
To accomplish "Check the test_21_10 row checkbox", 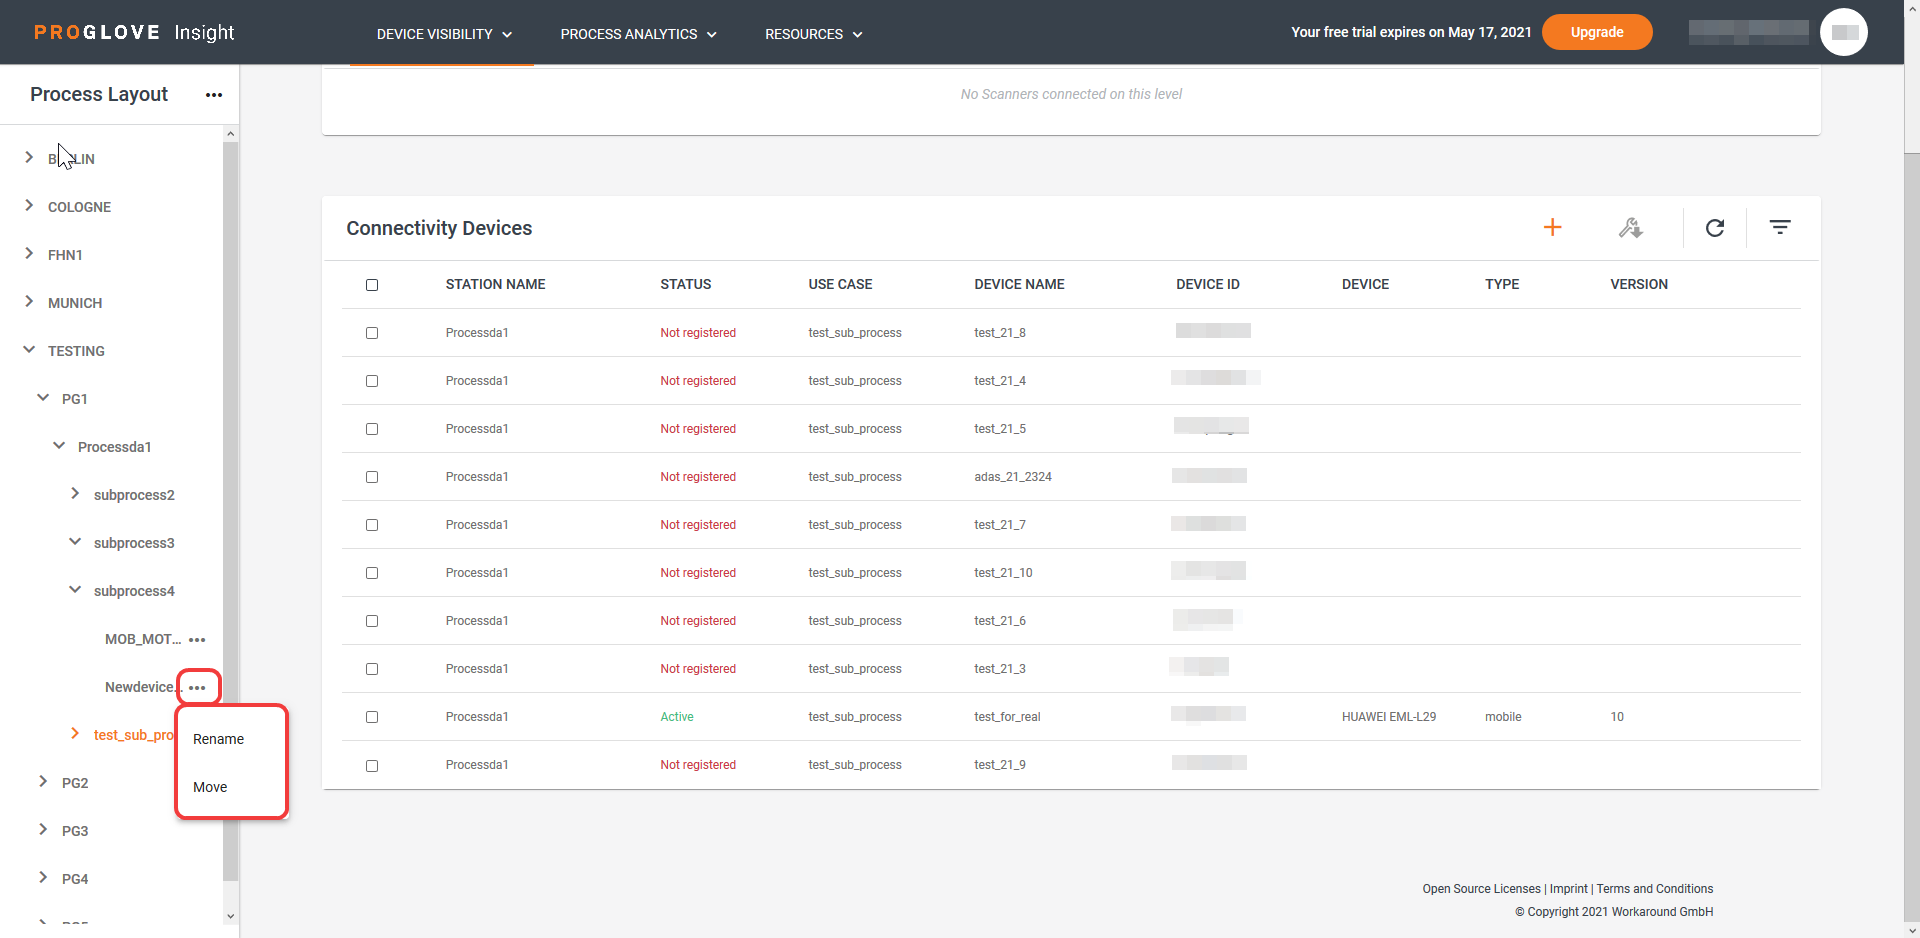I will click(x=372, y=573).
